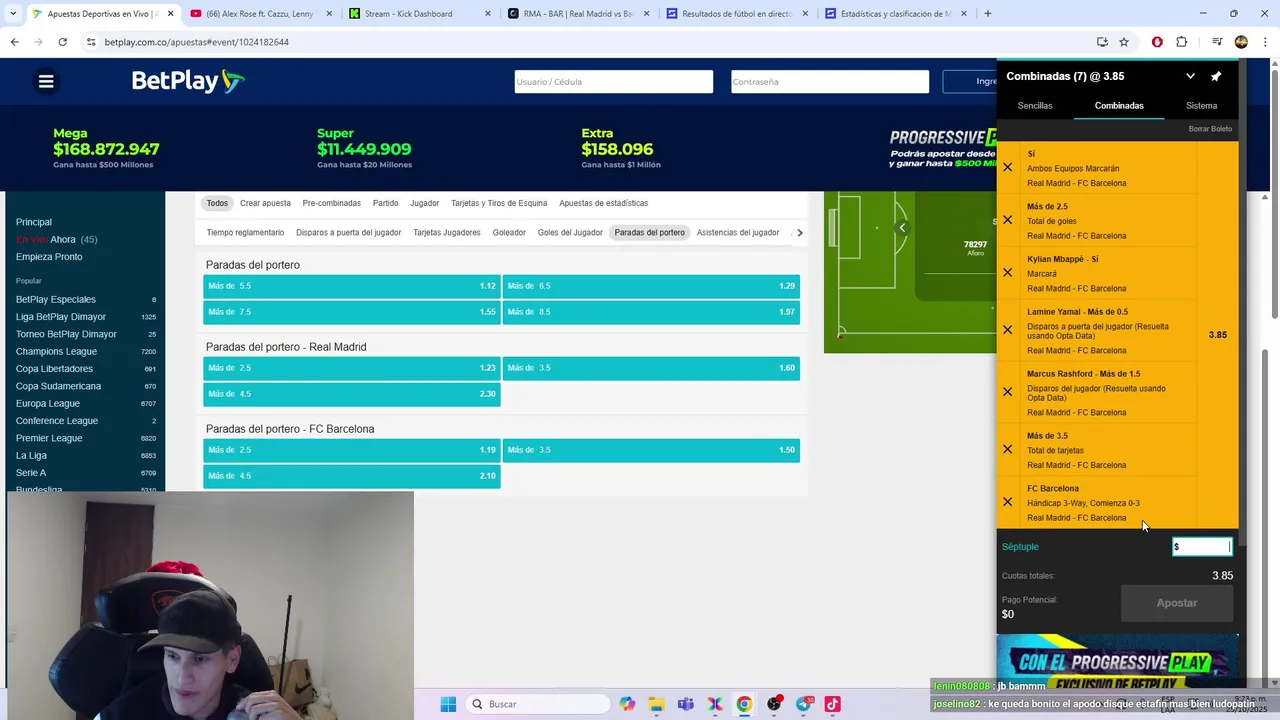This screenshot has width=1280, height=720.
Task: Click the Mega jackpot amount
Action: tap(106, 149)
